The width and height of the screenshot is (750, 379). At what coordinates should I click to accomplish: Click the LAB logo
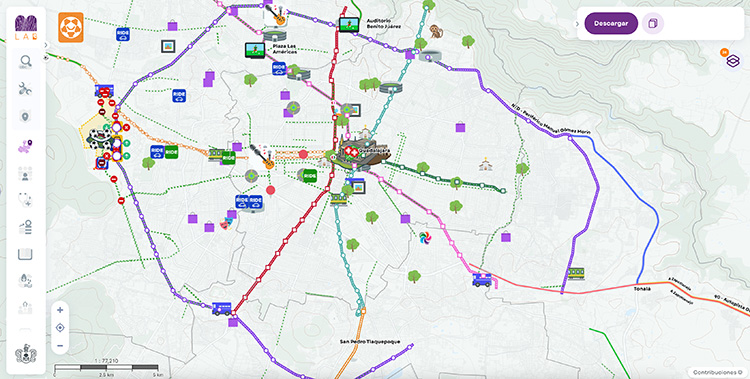[26, 28]
